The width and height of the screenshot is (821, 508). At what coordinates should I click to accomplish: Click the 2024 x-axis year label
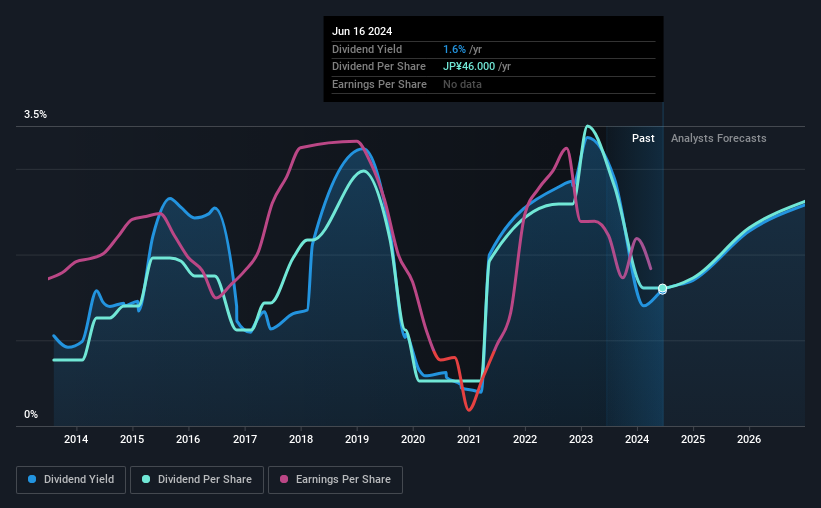tap(637, 439)
